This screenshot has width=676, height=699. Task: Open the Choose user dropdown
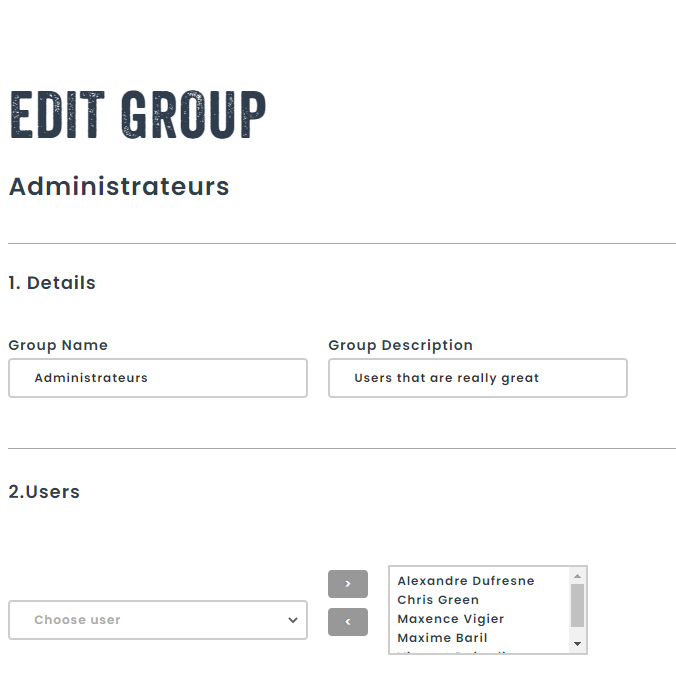[158, 620]
